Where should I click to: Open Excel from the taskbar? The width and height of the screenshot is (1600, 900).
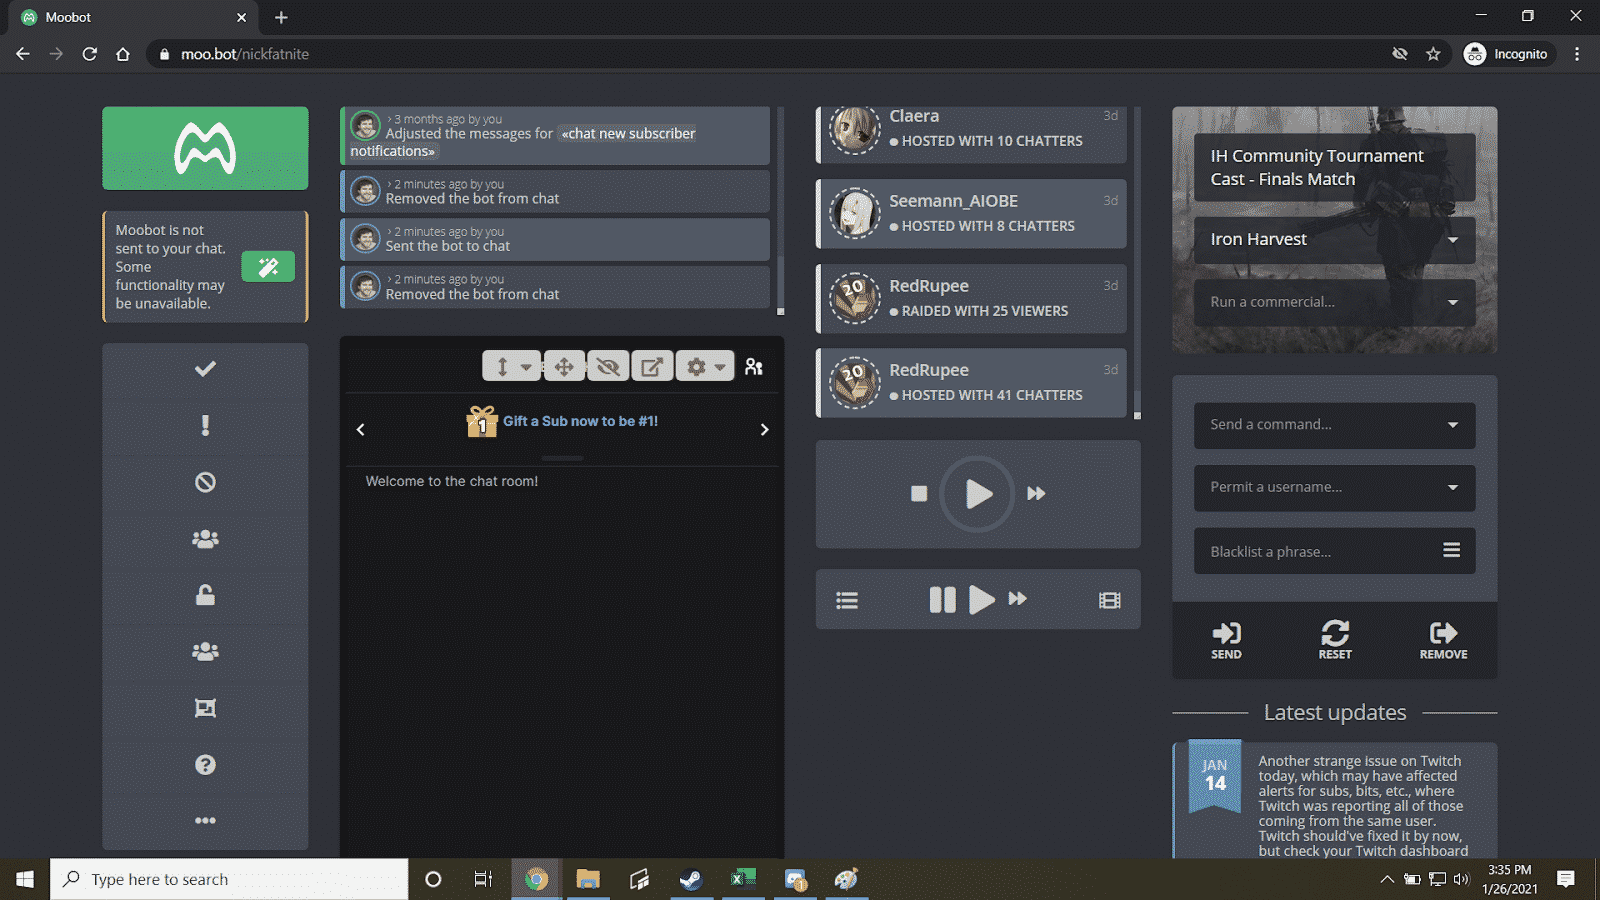743,879
